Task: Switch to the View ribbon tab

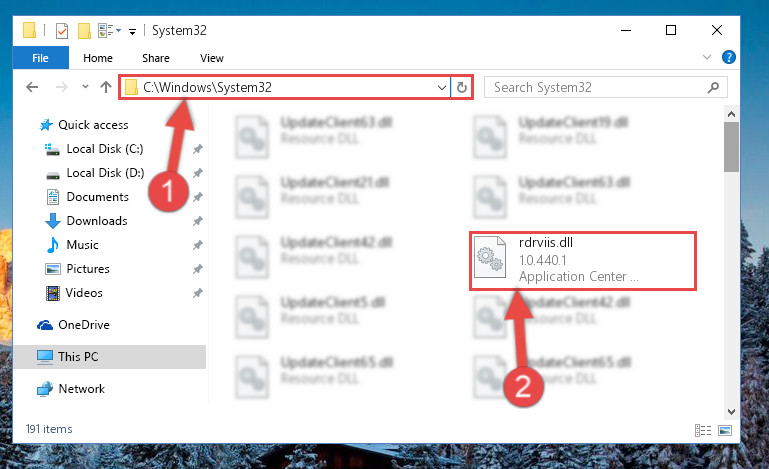Action: coord(212,58)
